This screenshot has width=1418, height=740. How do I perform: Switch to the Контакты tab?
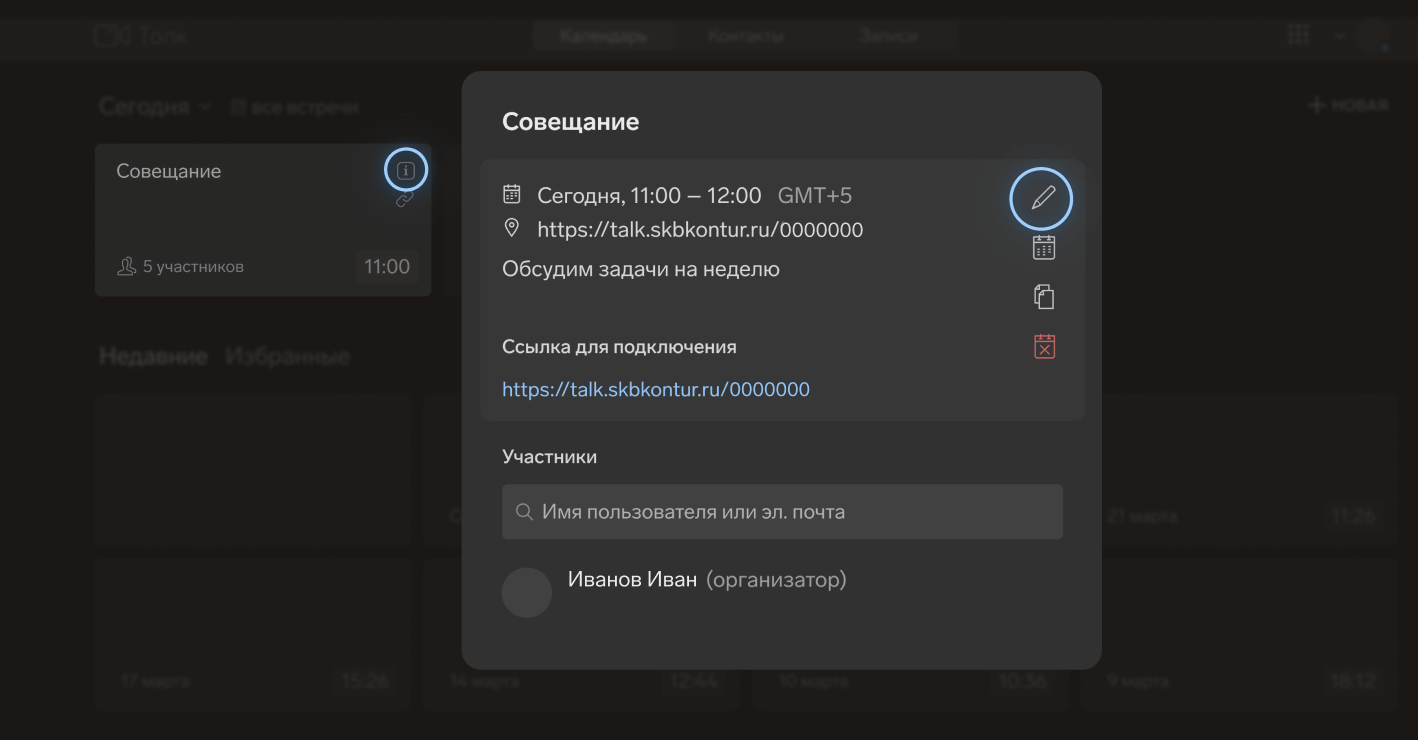(x=745, y=36)
